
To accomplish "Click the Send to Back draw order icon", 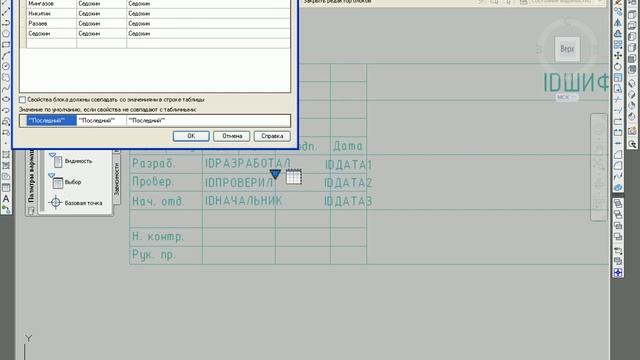I will [x=618, y=214].
